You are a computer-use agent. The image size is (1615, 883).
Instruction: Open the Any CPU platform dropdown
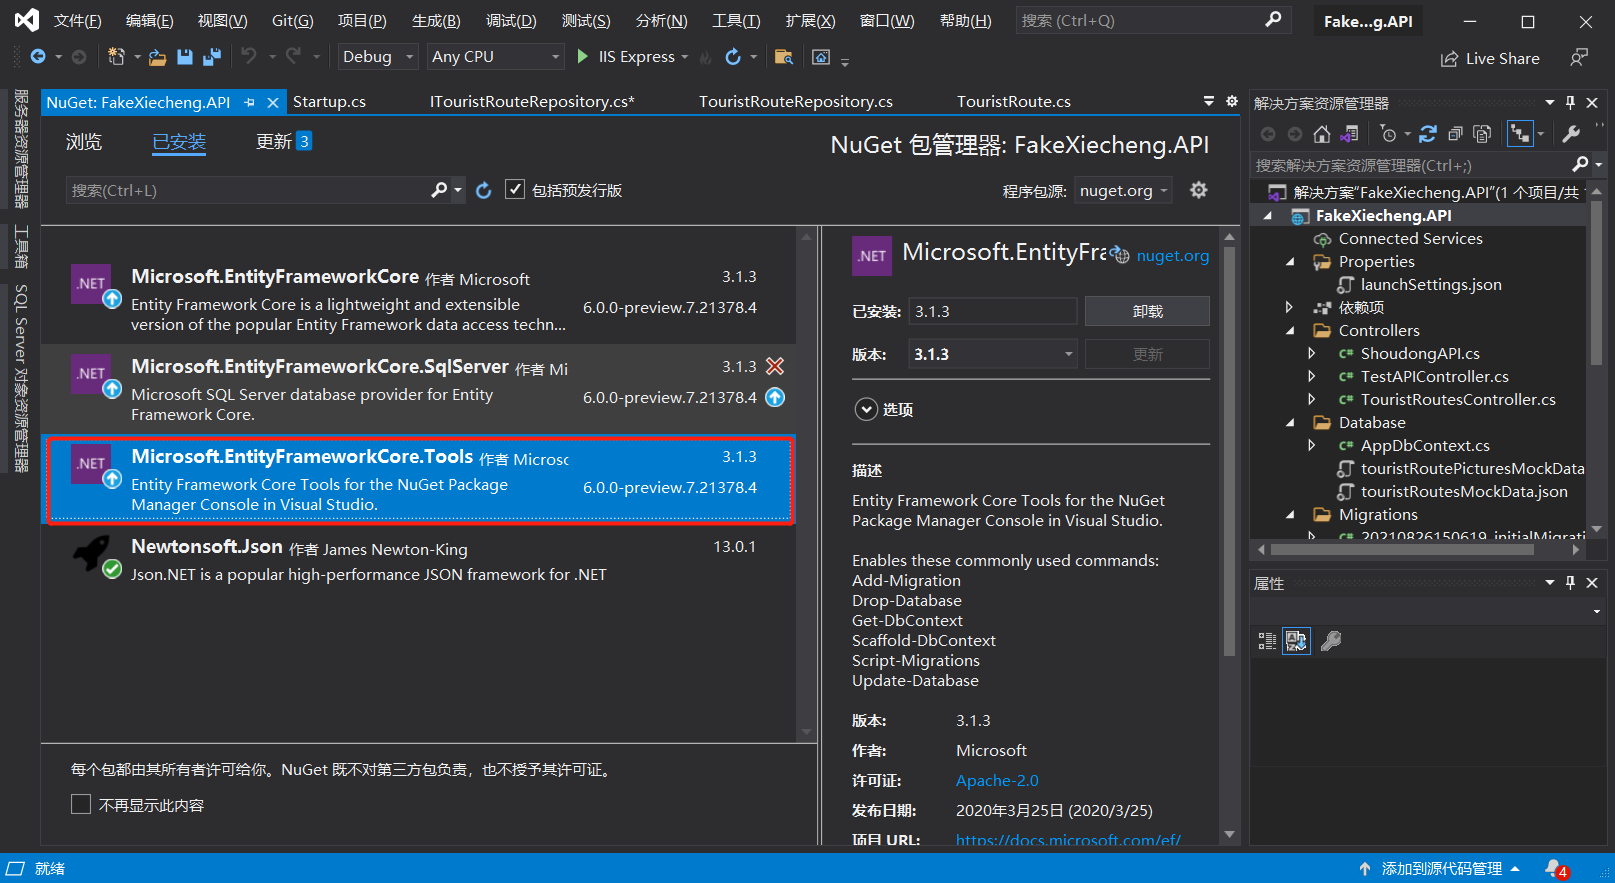pos(496,57)
